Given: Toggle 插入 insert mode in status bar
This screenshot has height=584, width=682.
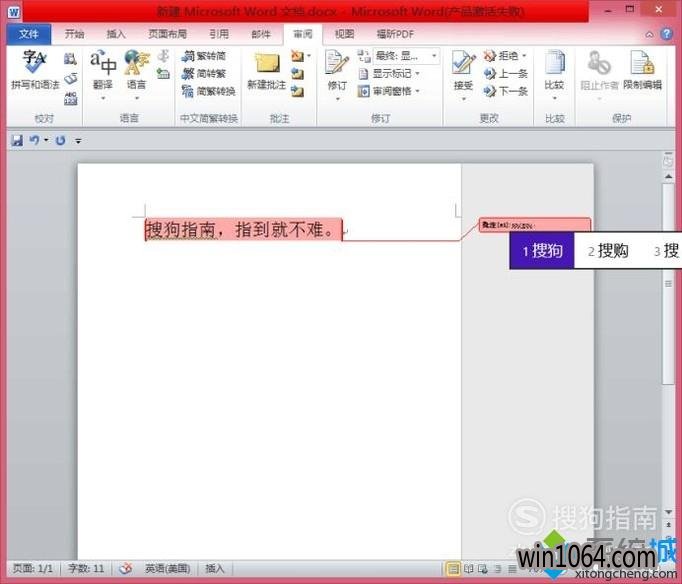Looking at the screenshot, I should [x=215, y=568].
